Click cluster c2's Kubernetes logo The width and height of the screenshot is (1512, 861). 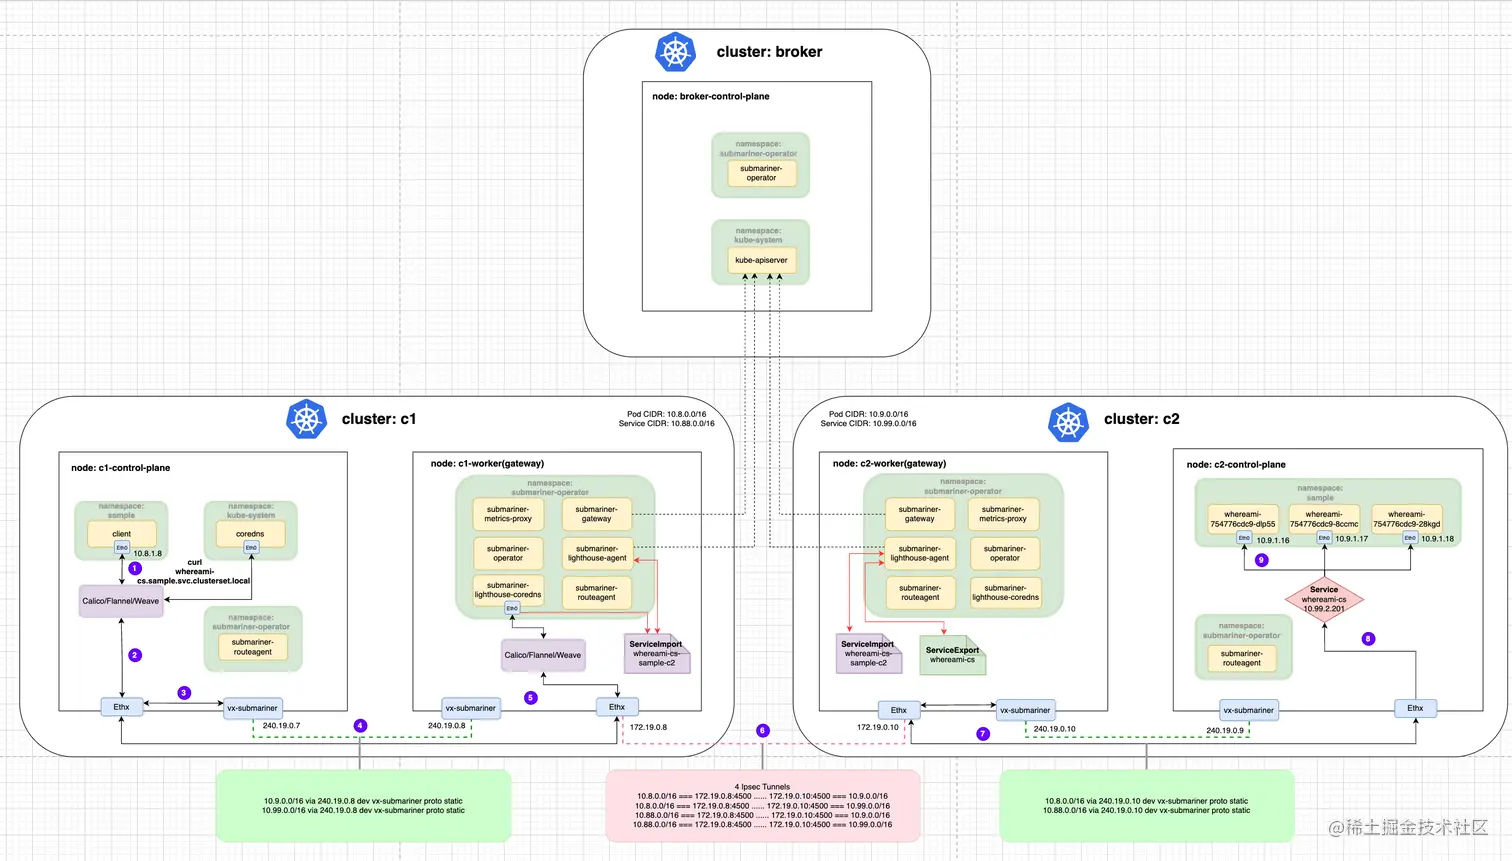1069,423
